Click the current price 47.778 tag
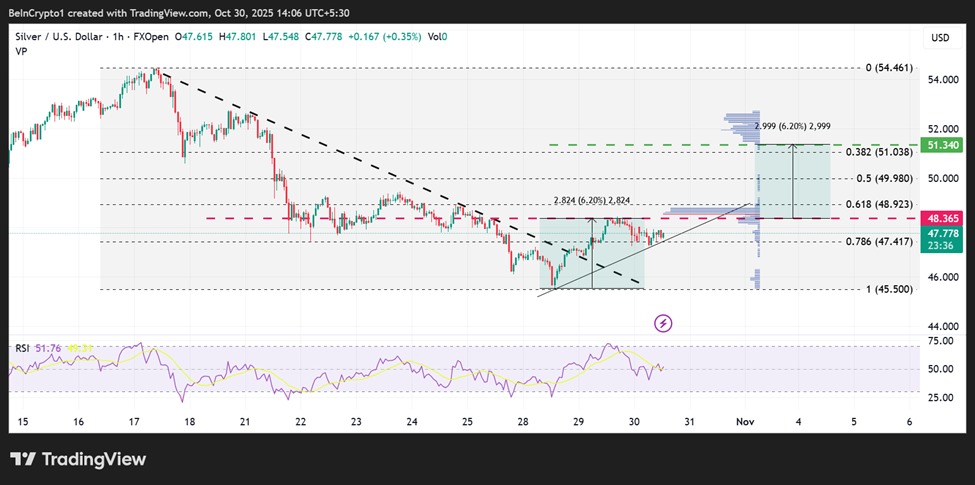The height and width of the screenshot is (485, 975). 943,233
